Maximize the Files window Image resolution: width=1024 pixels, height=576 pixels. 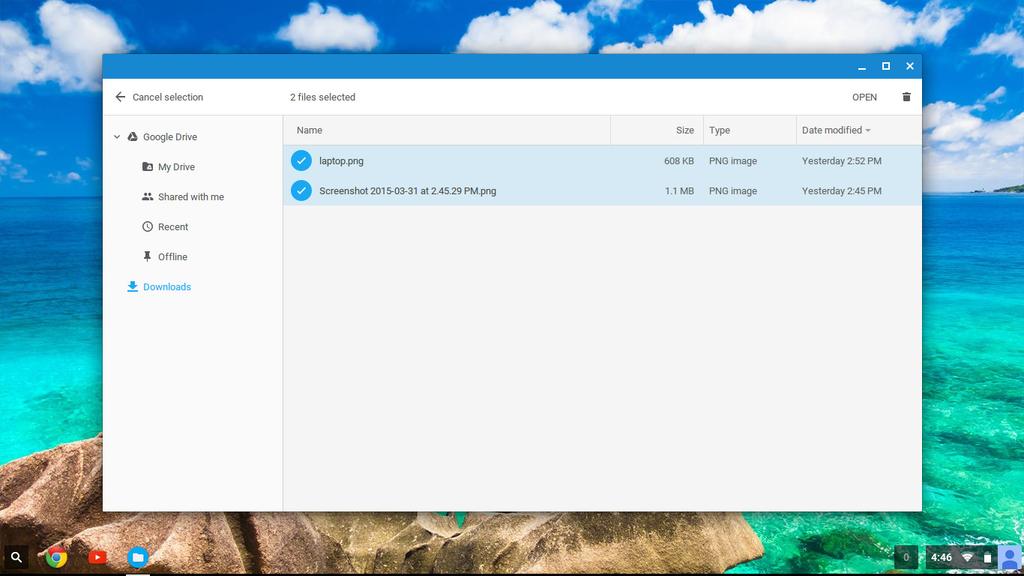886,66
